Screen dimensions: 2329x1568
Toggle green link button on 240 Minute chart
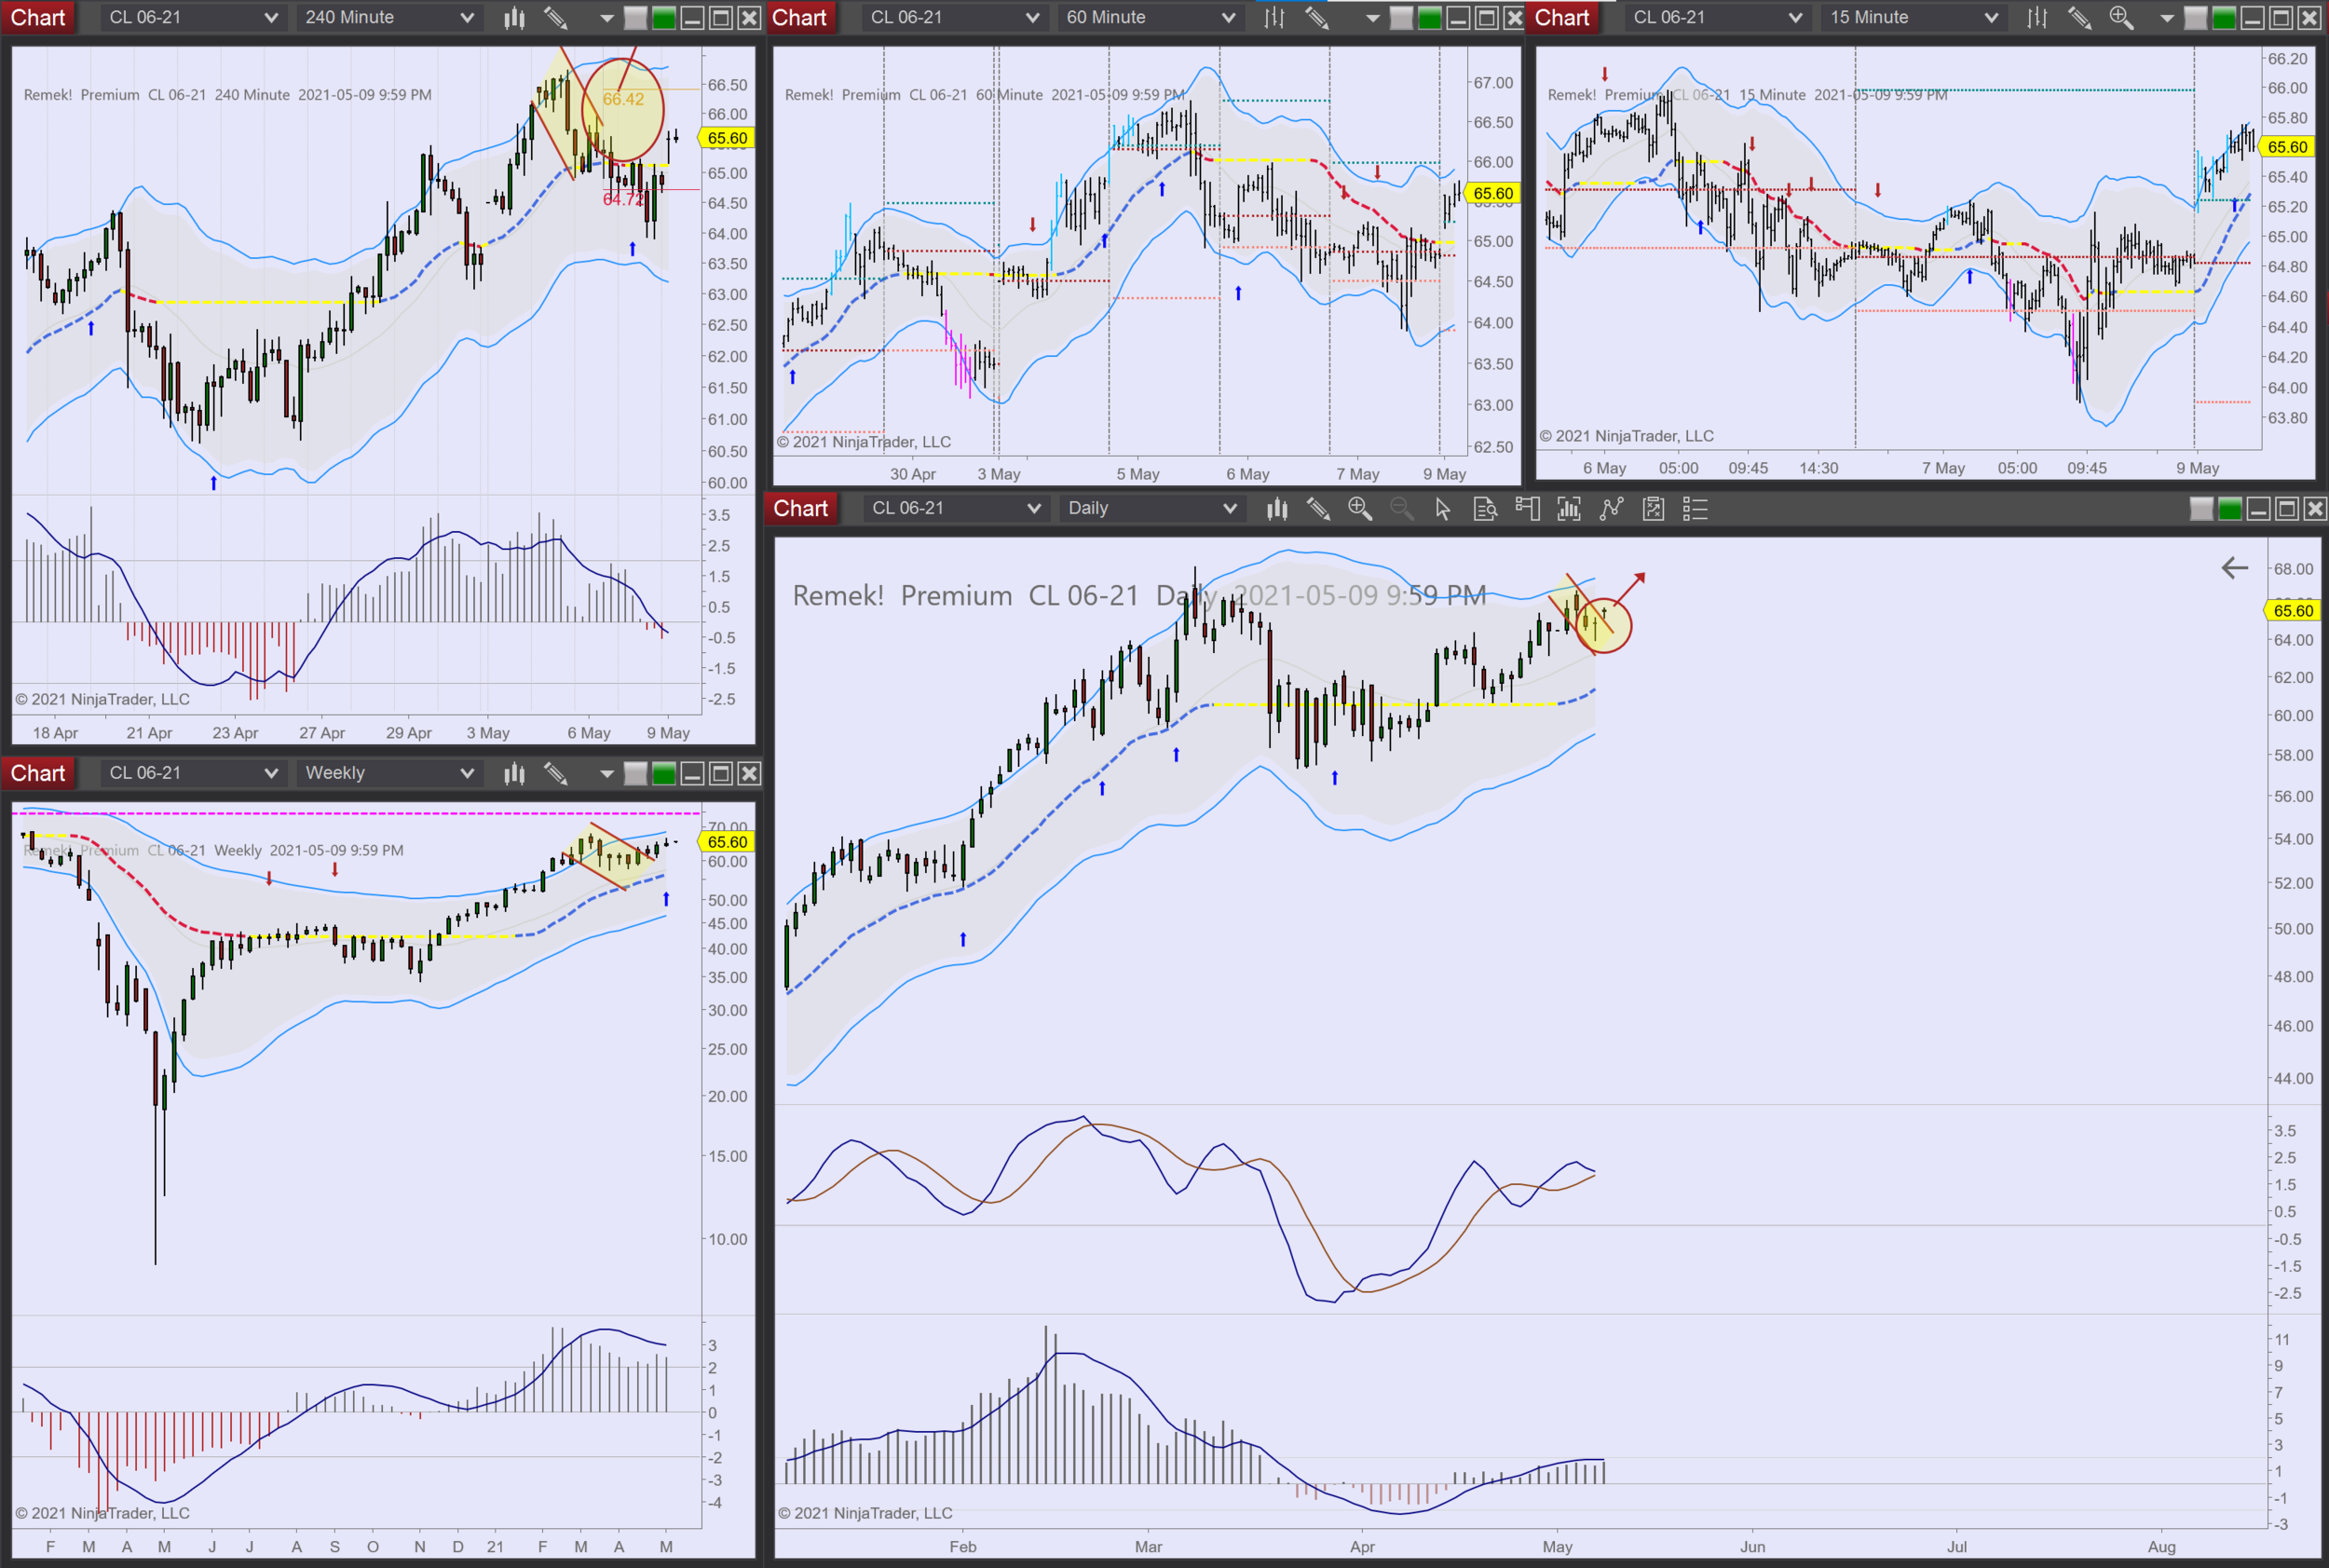(x=663, y=17)
